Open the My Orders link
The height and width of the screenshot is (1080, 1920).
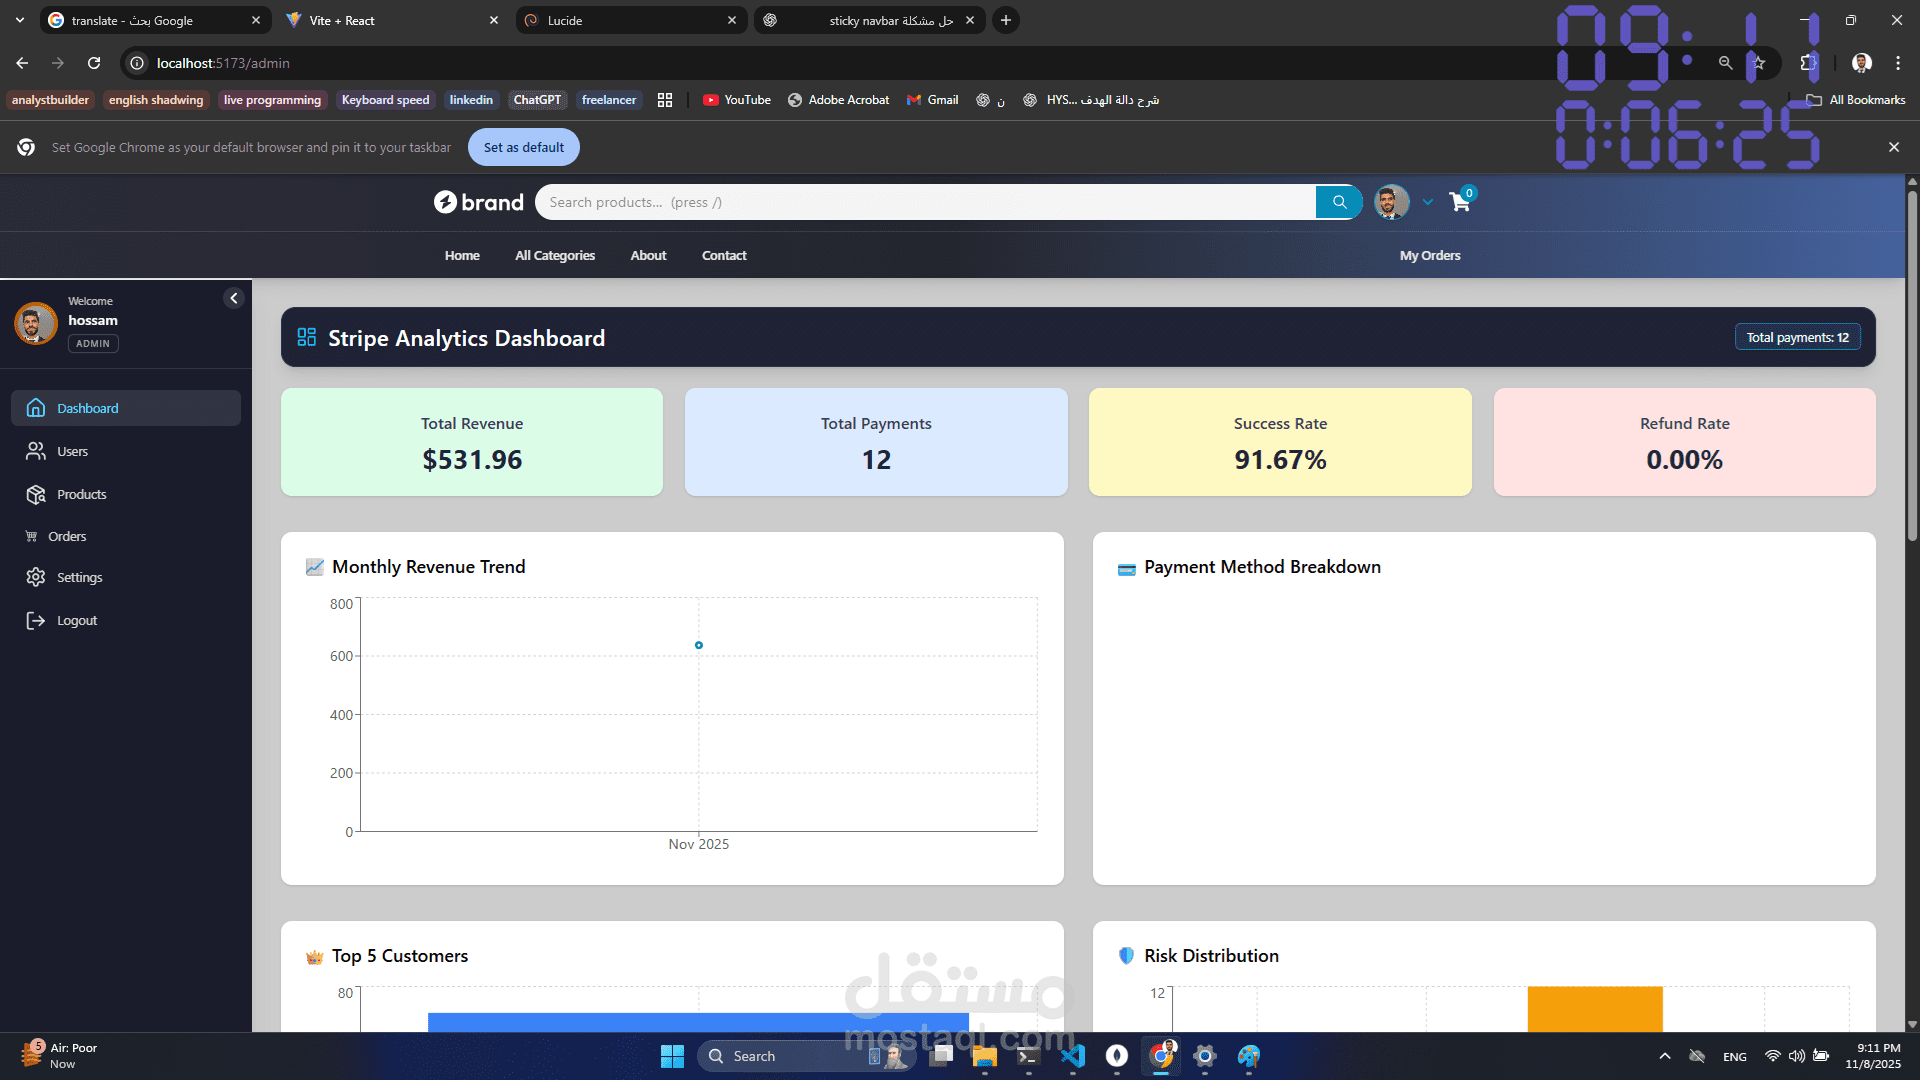point(1429,256)
